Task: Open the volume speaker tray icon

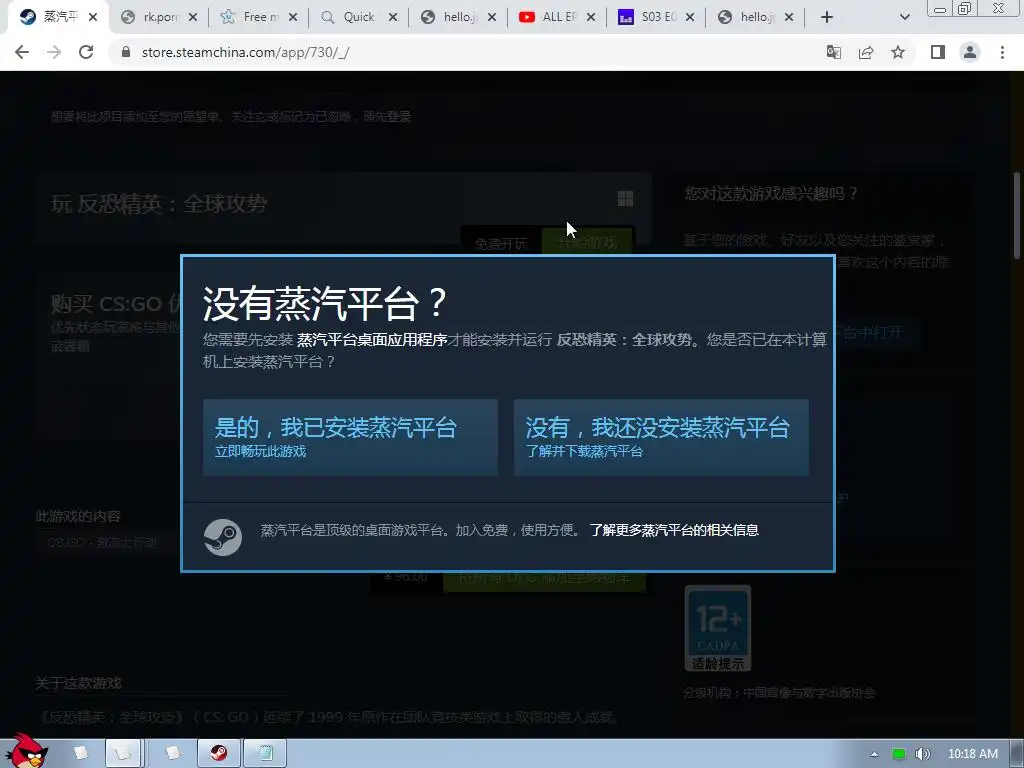Action: tap(922, 754)
